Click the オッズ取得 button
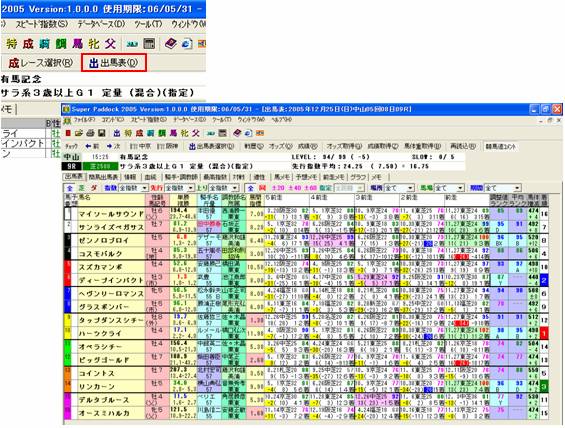 (343, 147)
